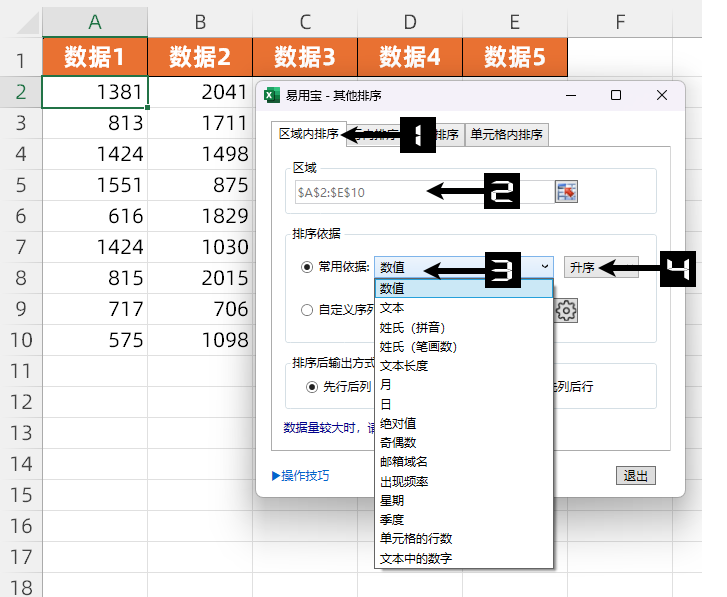Select cell containing 1551
Image resolution: width=727 pixels, height=597 pixels.
(x=95, y=185)
